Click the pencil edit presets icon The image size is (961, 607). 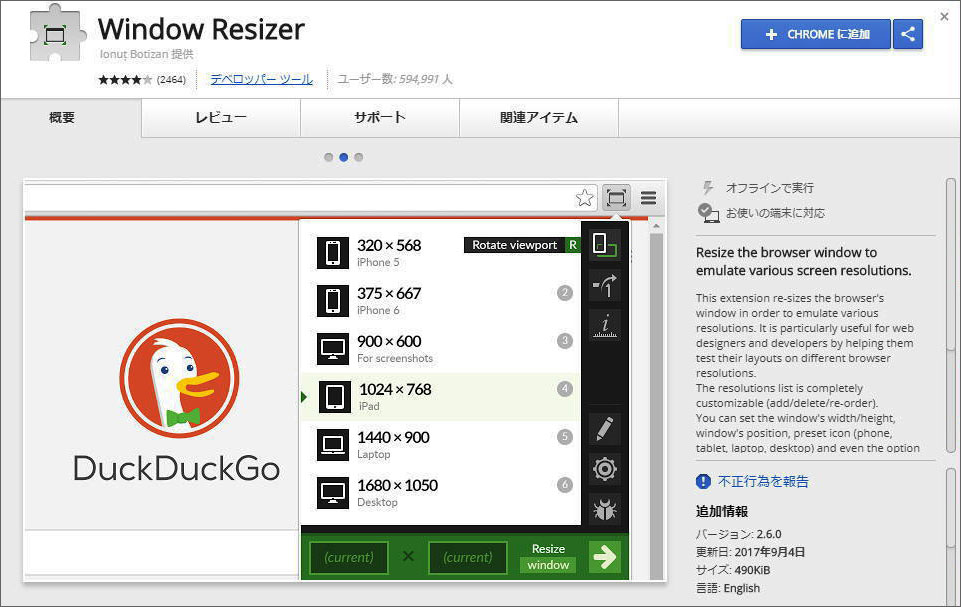(x=604, y=429)
